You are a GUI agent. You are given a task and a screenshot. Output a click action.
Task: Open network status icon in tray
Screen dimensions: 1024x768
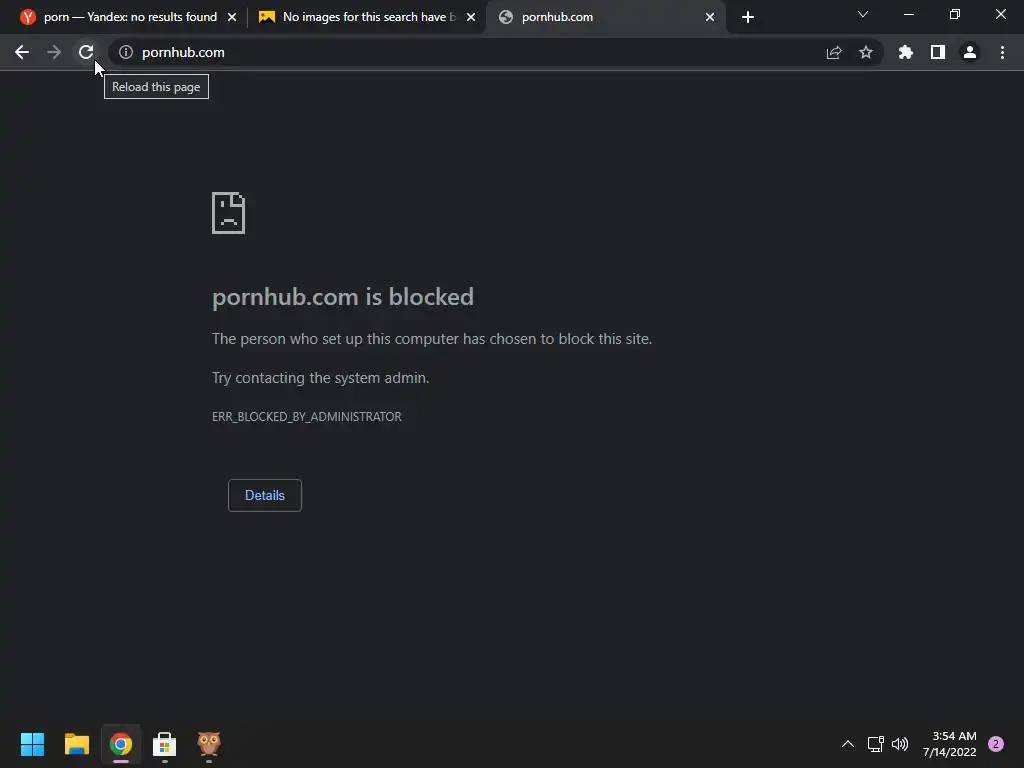click(x=875, y=744)
